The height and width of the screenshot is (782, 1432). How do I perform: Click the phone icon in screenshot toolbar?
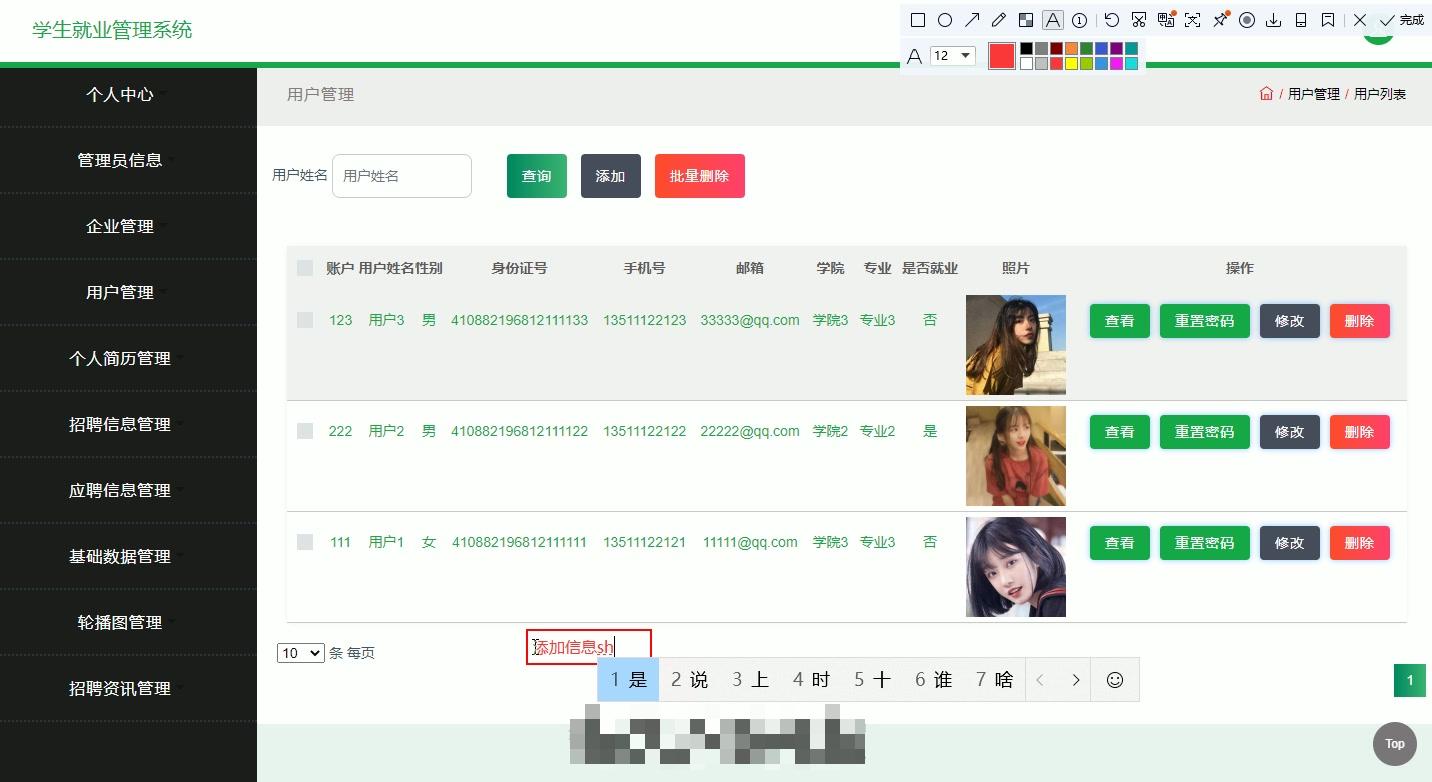pyautogui.click(x=1300, y=20)
